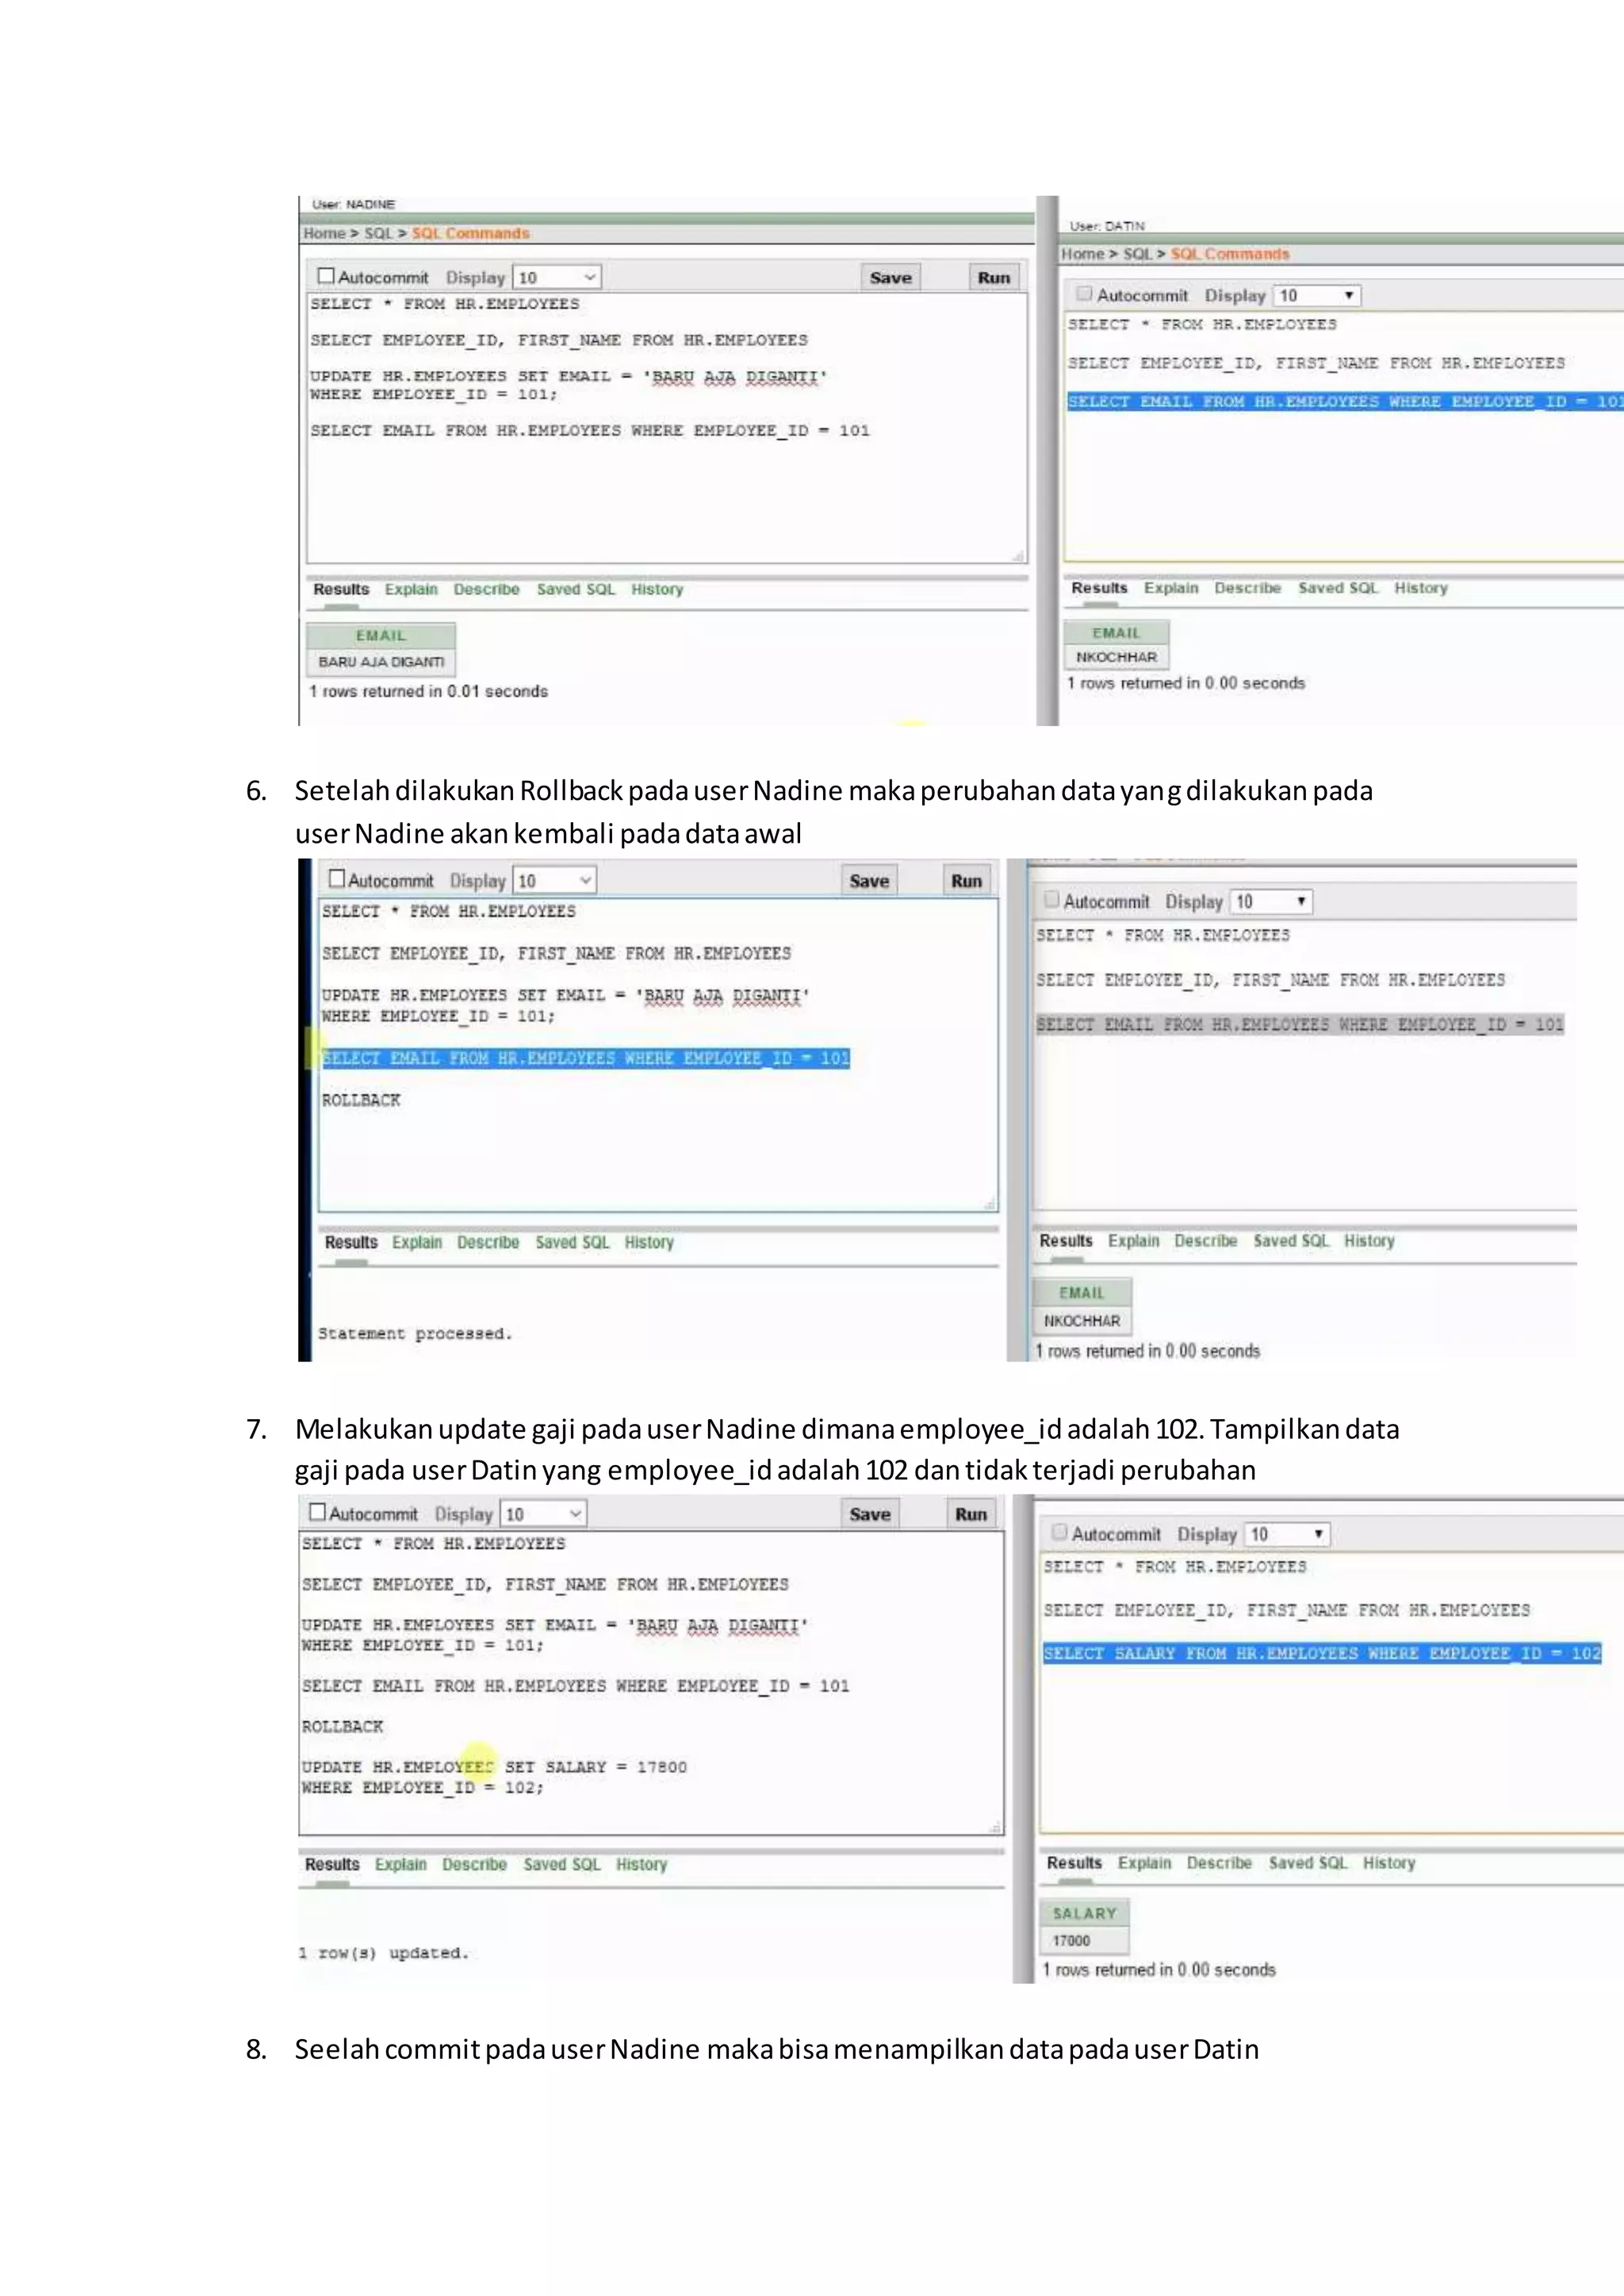Run the UPDATE SALARY = 17800 editor
The width and height of the screenshot is (1624, 2296).
(x=970, y=1514)
